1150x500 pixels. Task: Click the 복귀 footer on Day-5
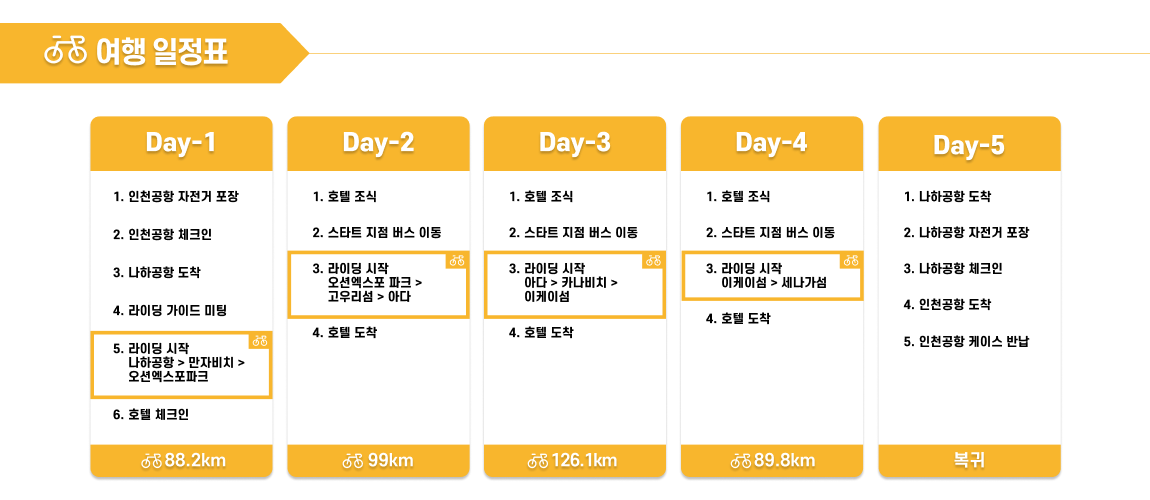click(970, 461)
